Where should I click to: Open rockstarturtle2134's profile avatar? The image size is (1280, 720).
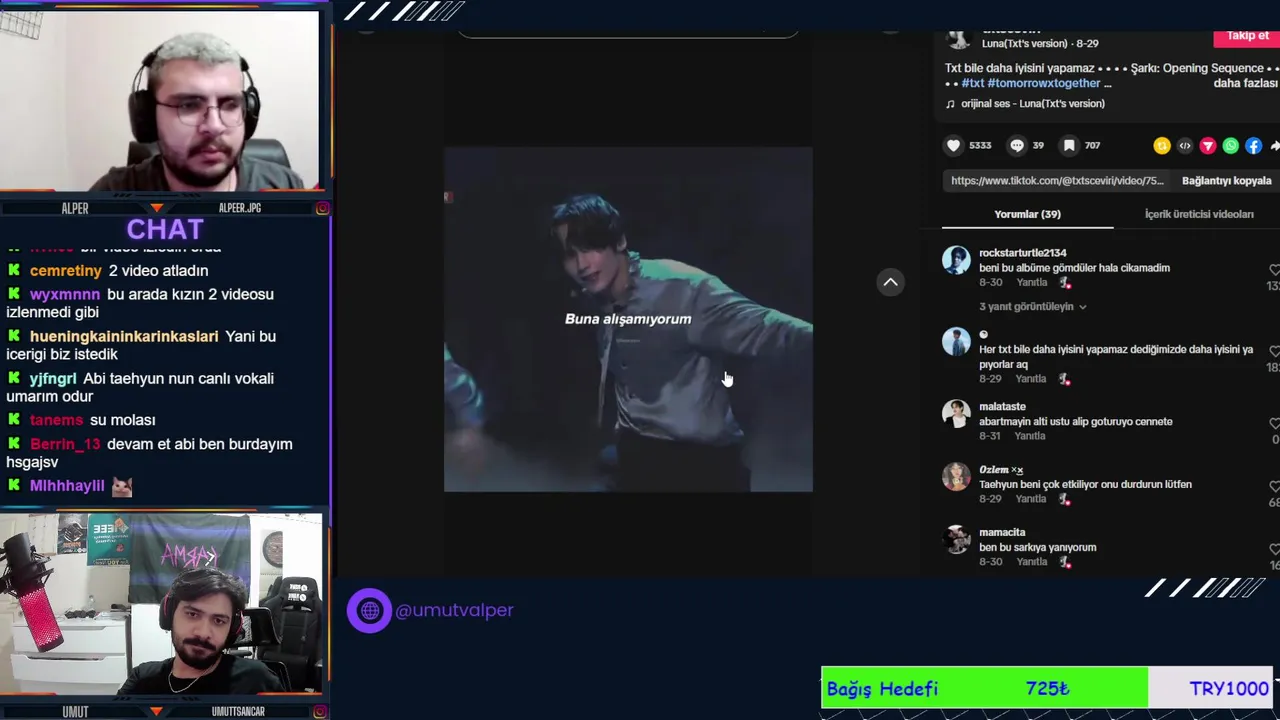(x=956, y=261)
